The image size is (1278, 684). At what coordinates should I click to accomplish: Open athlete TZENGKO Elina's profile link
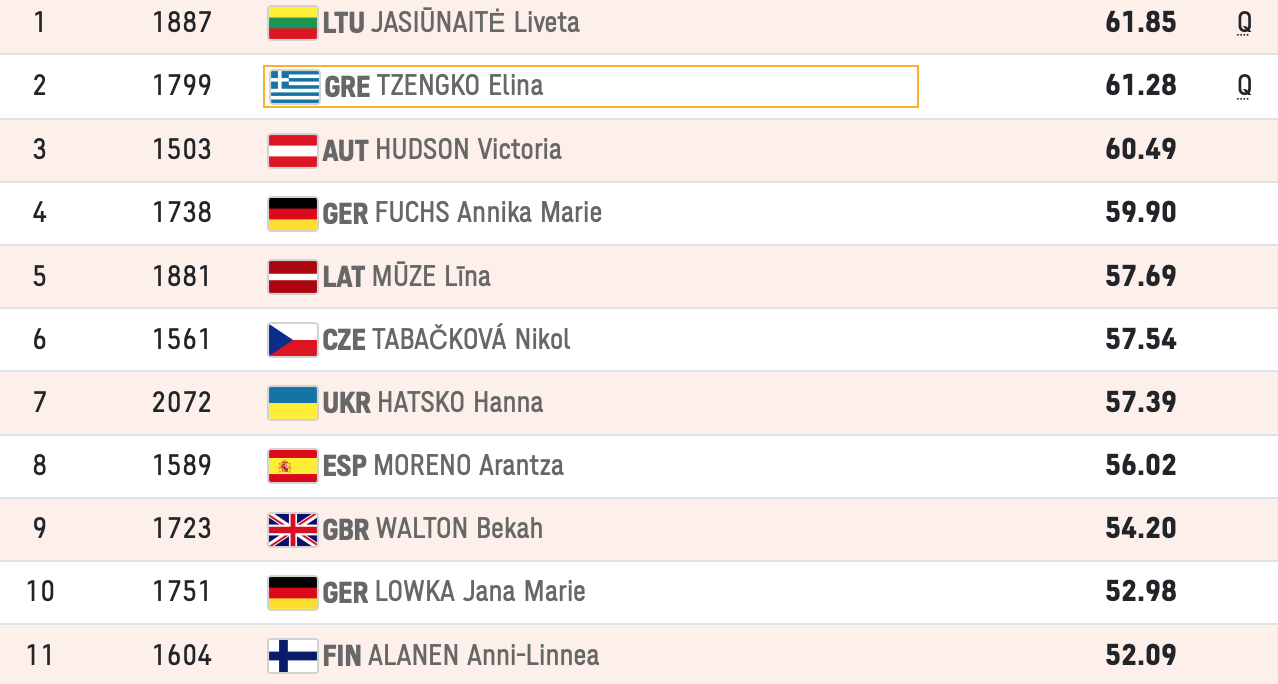click(460, 86)
